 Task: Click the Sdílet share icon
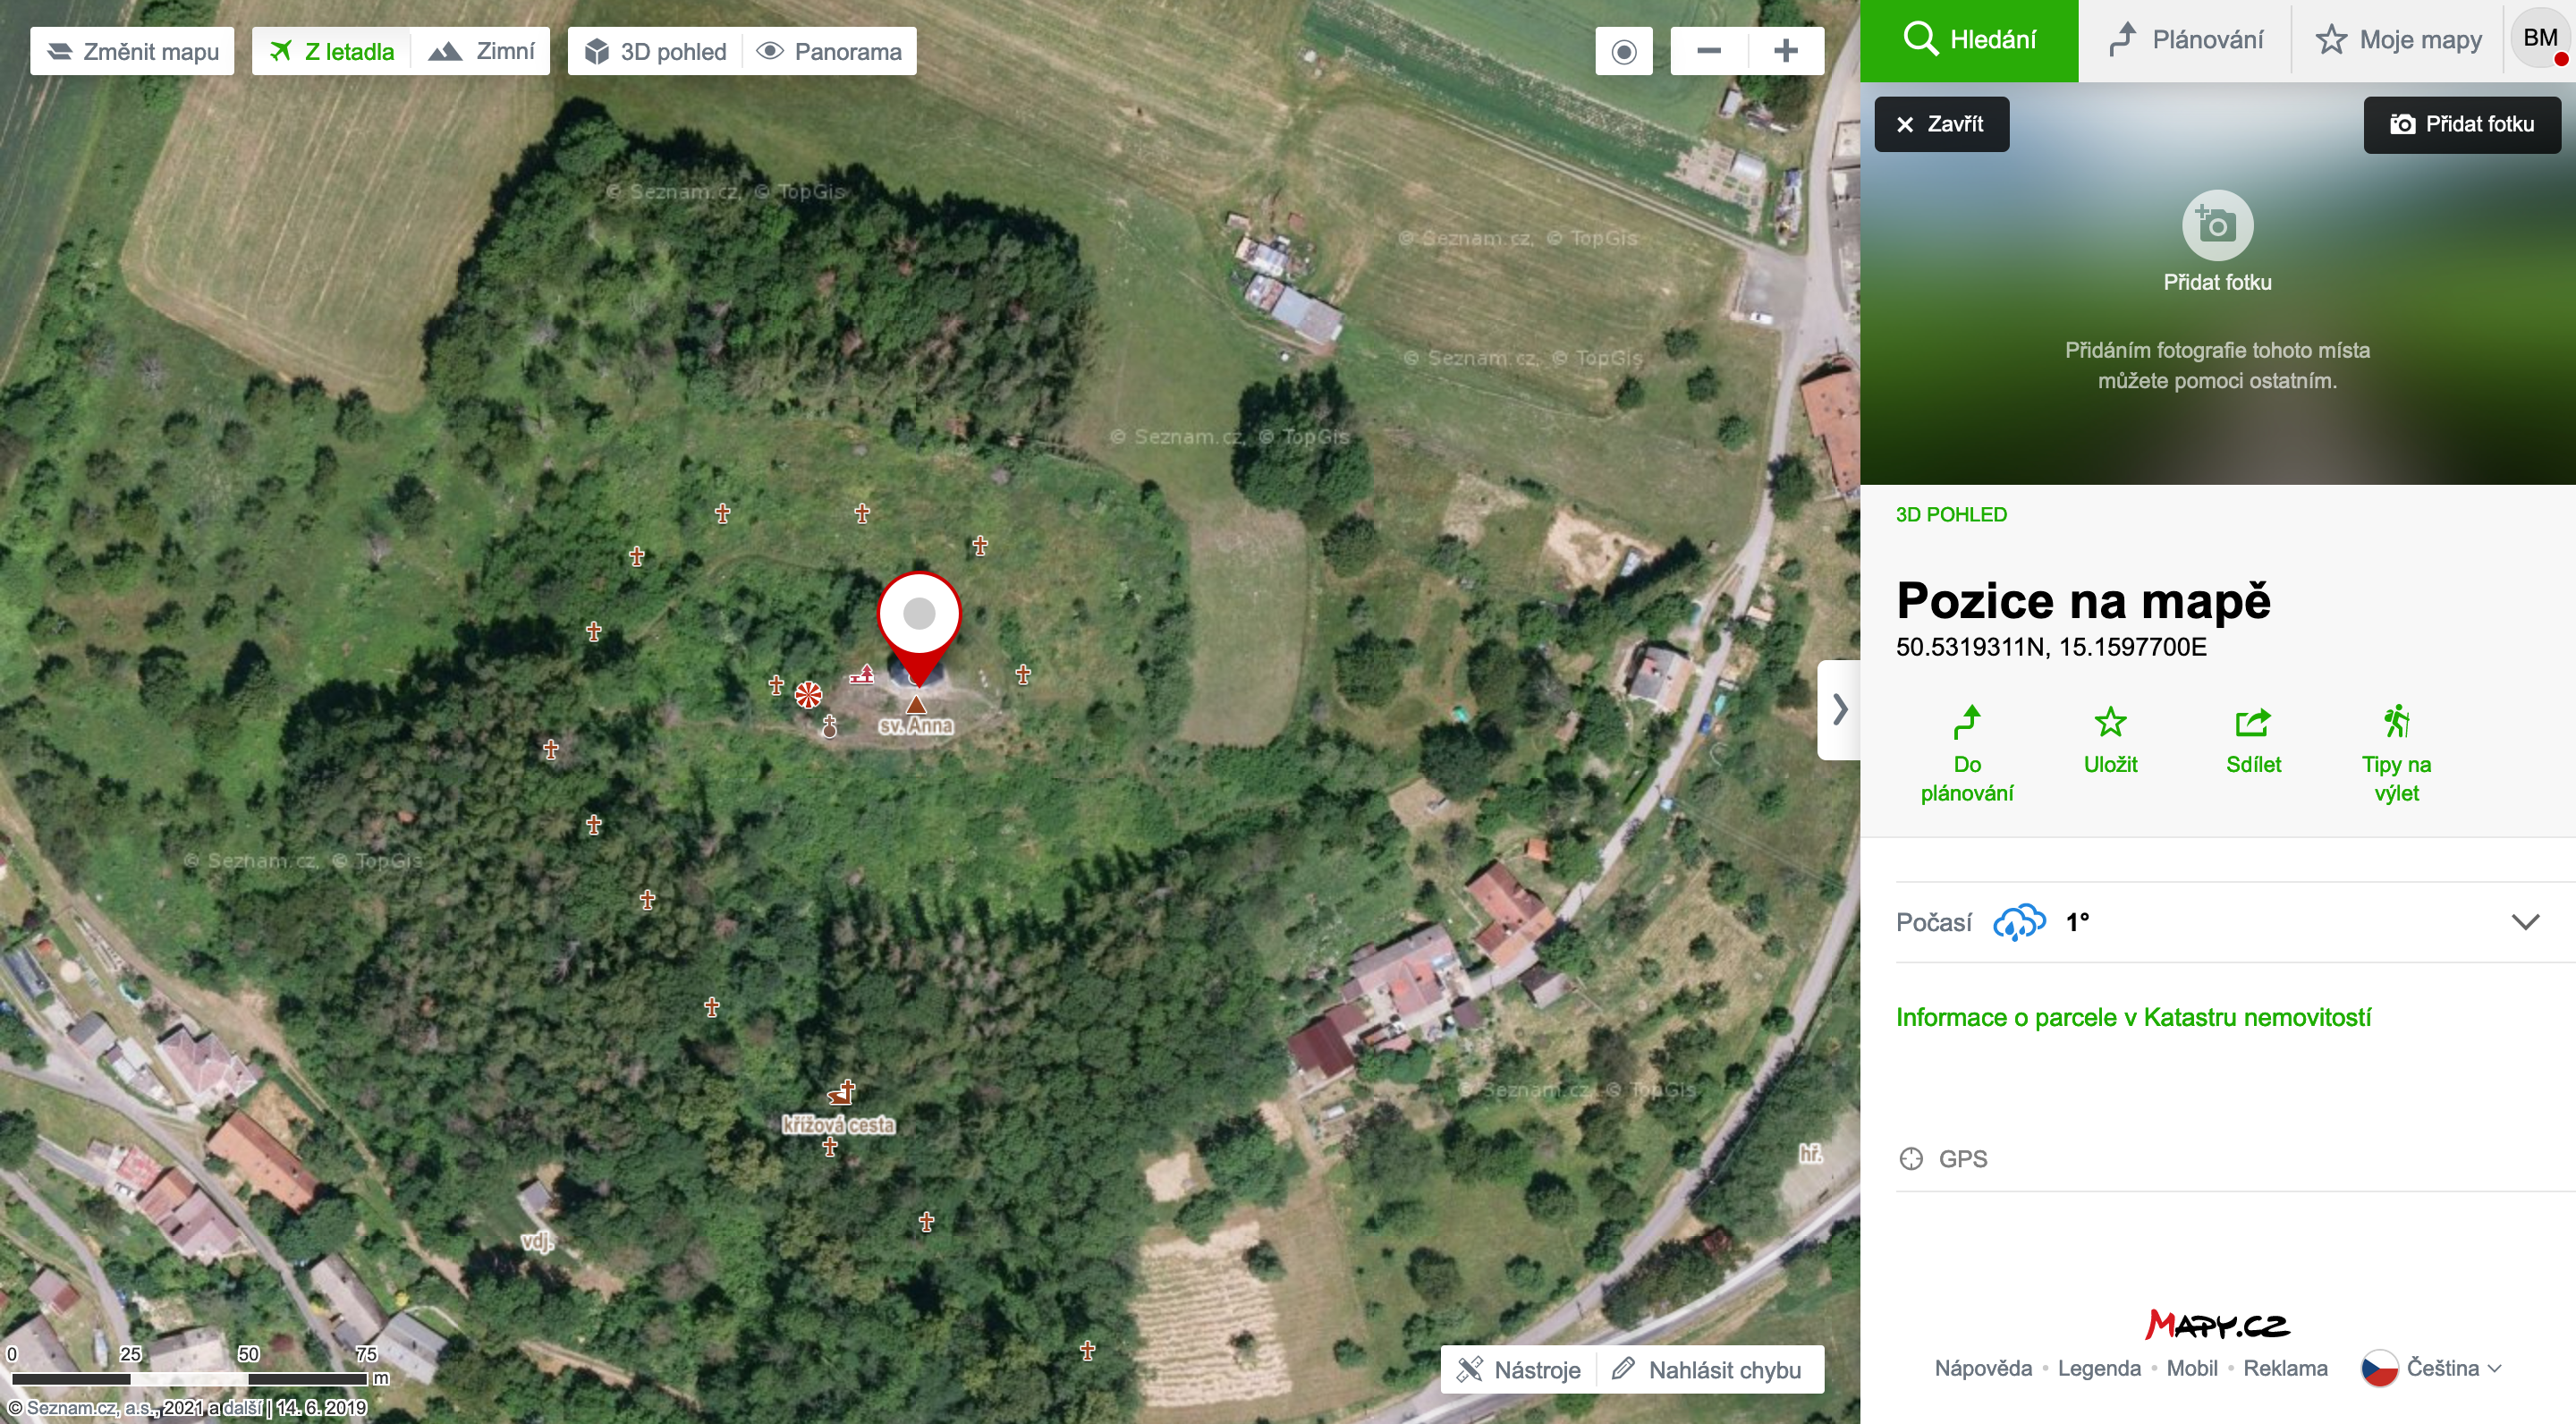(x=2253, y=722)
